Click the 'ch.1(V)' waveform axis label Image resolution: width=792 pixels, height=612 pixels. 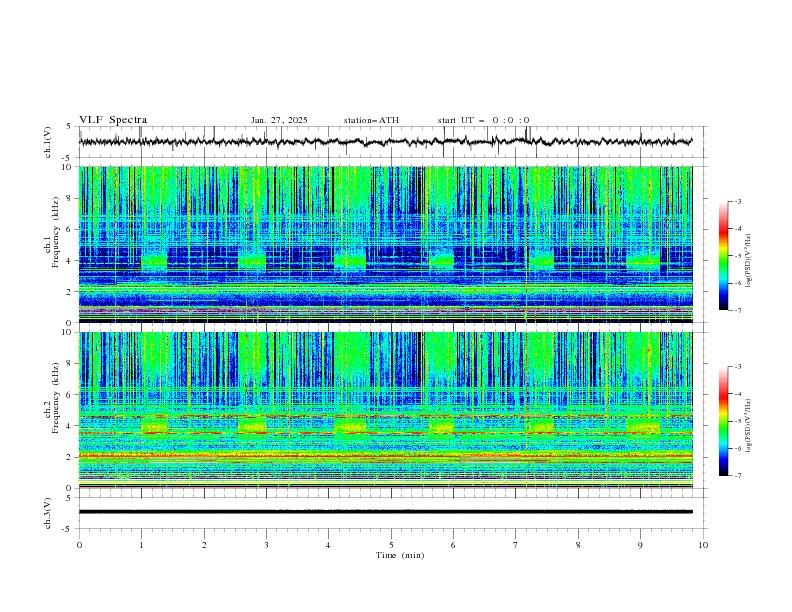48,142
